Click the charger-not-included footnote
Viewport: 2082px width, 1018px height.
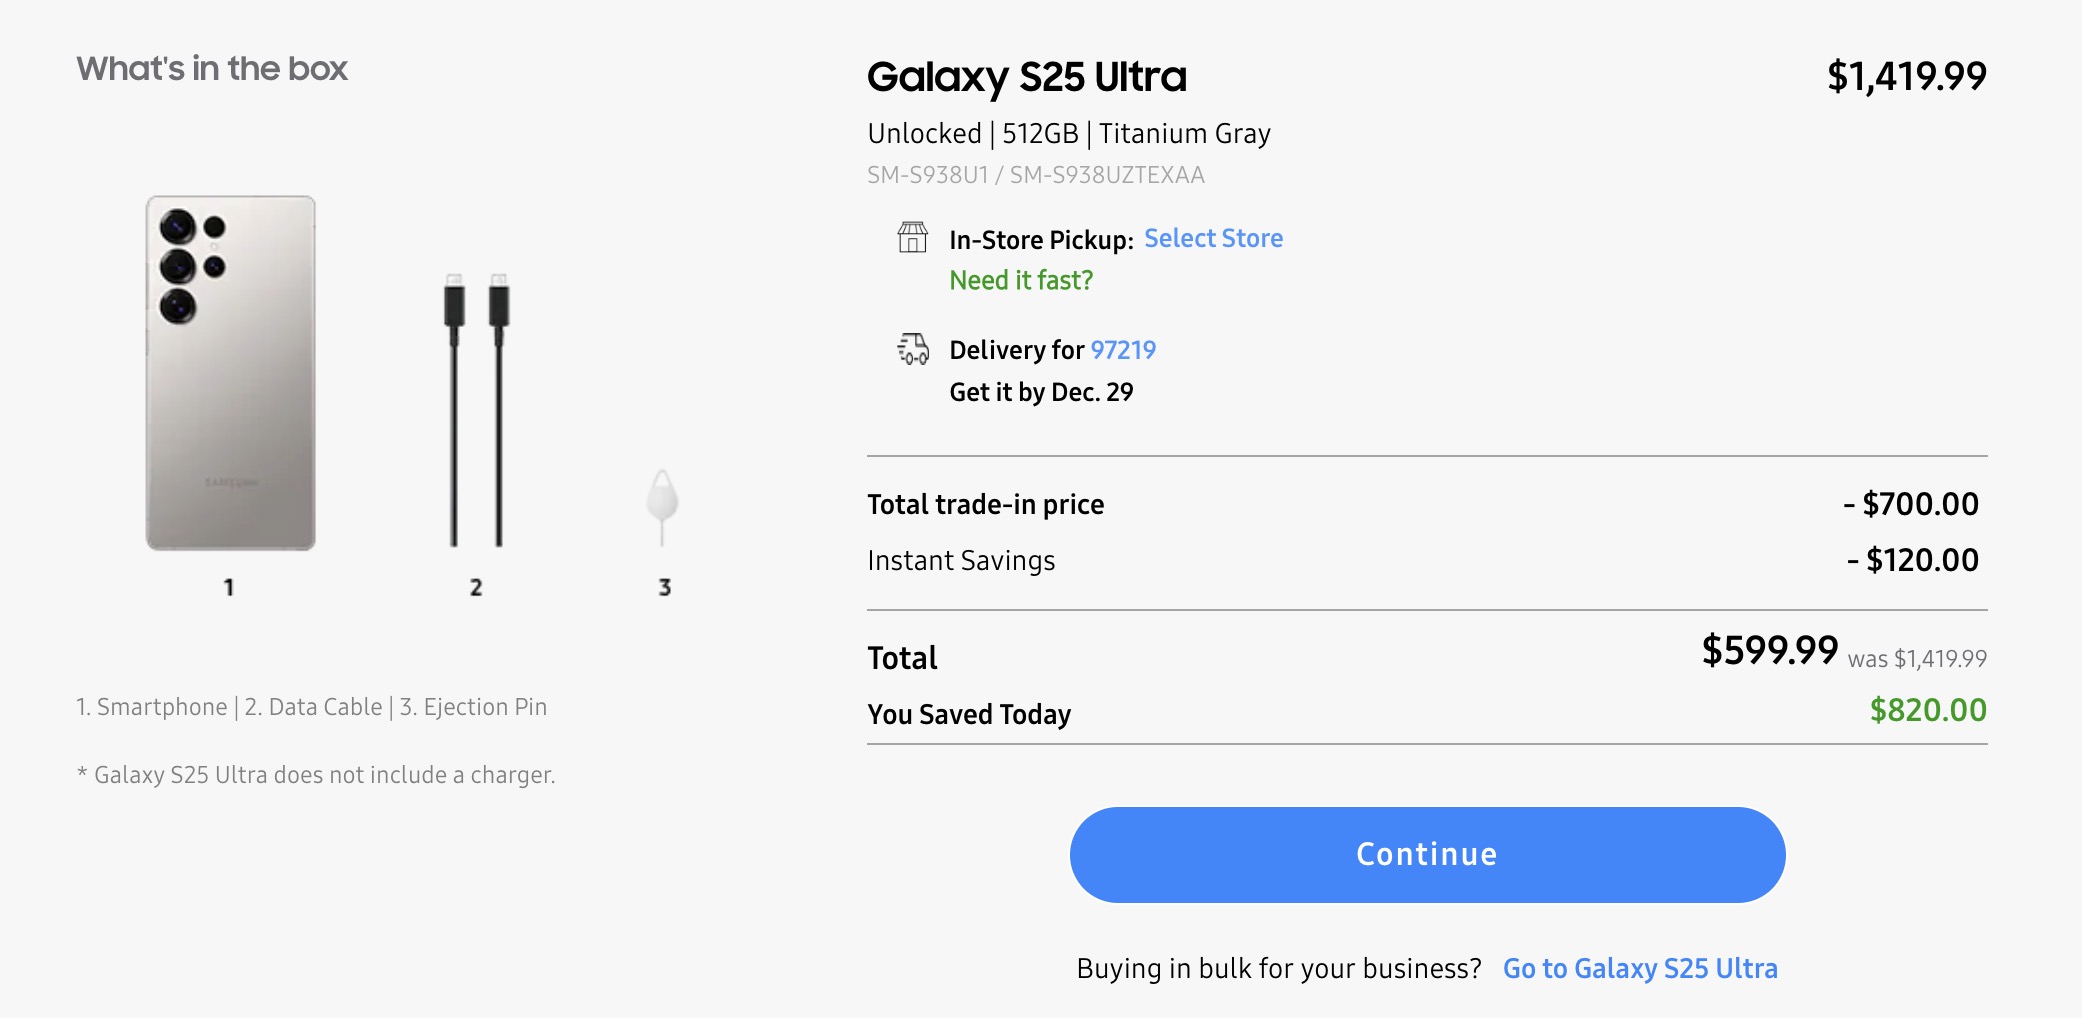316,775
